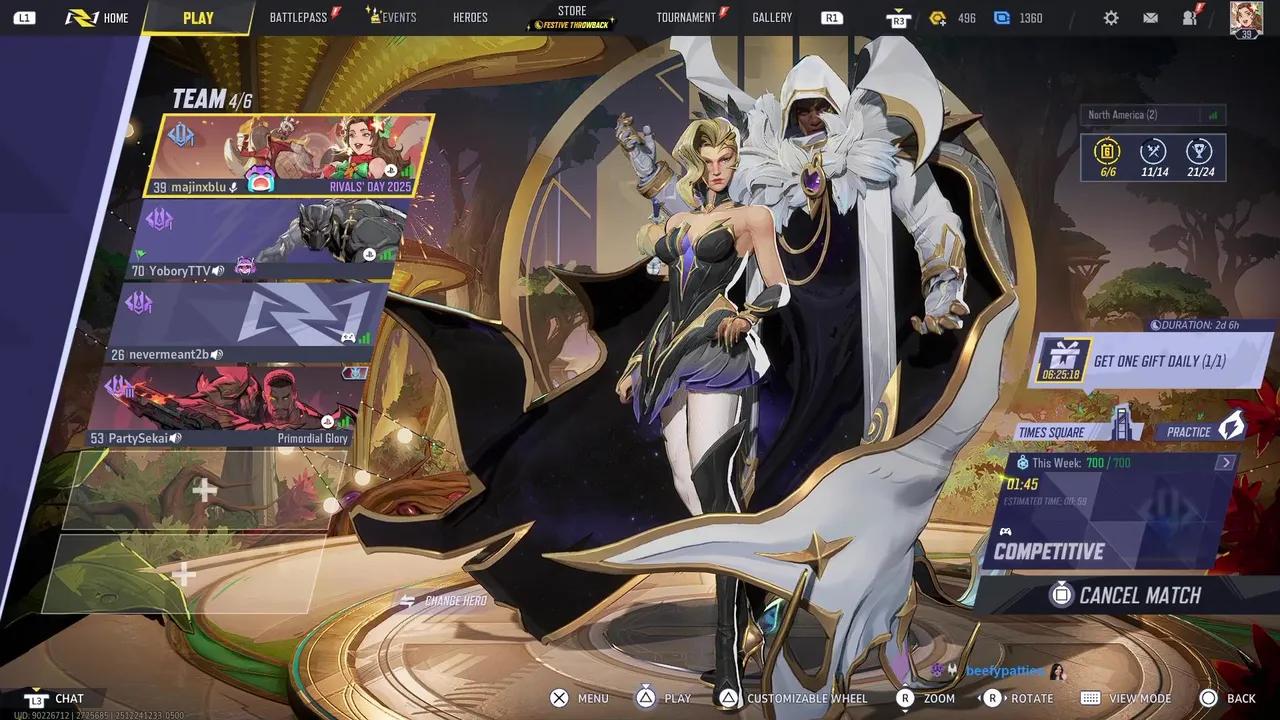Switch to the Heroes tab
Viewport: 1280px width, 720px height.
point(470,18)
